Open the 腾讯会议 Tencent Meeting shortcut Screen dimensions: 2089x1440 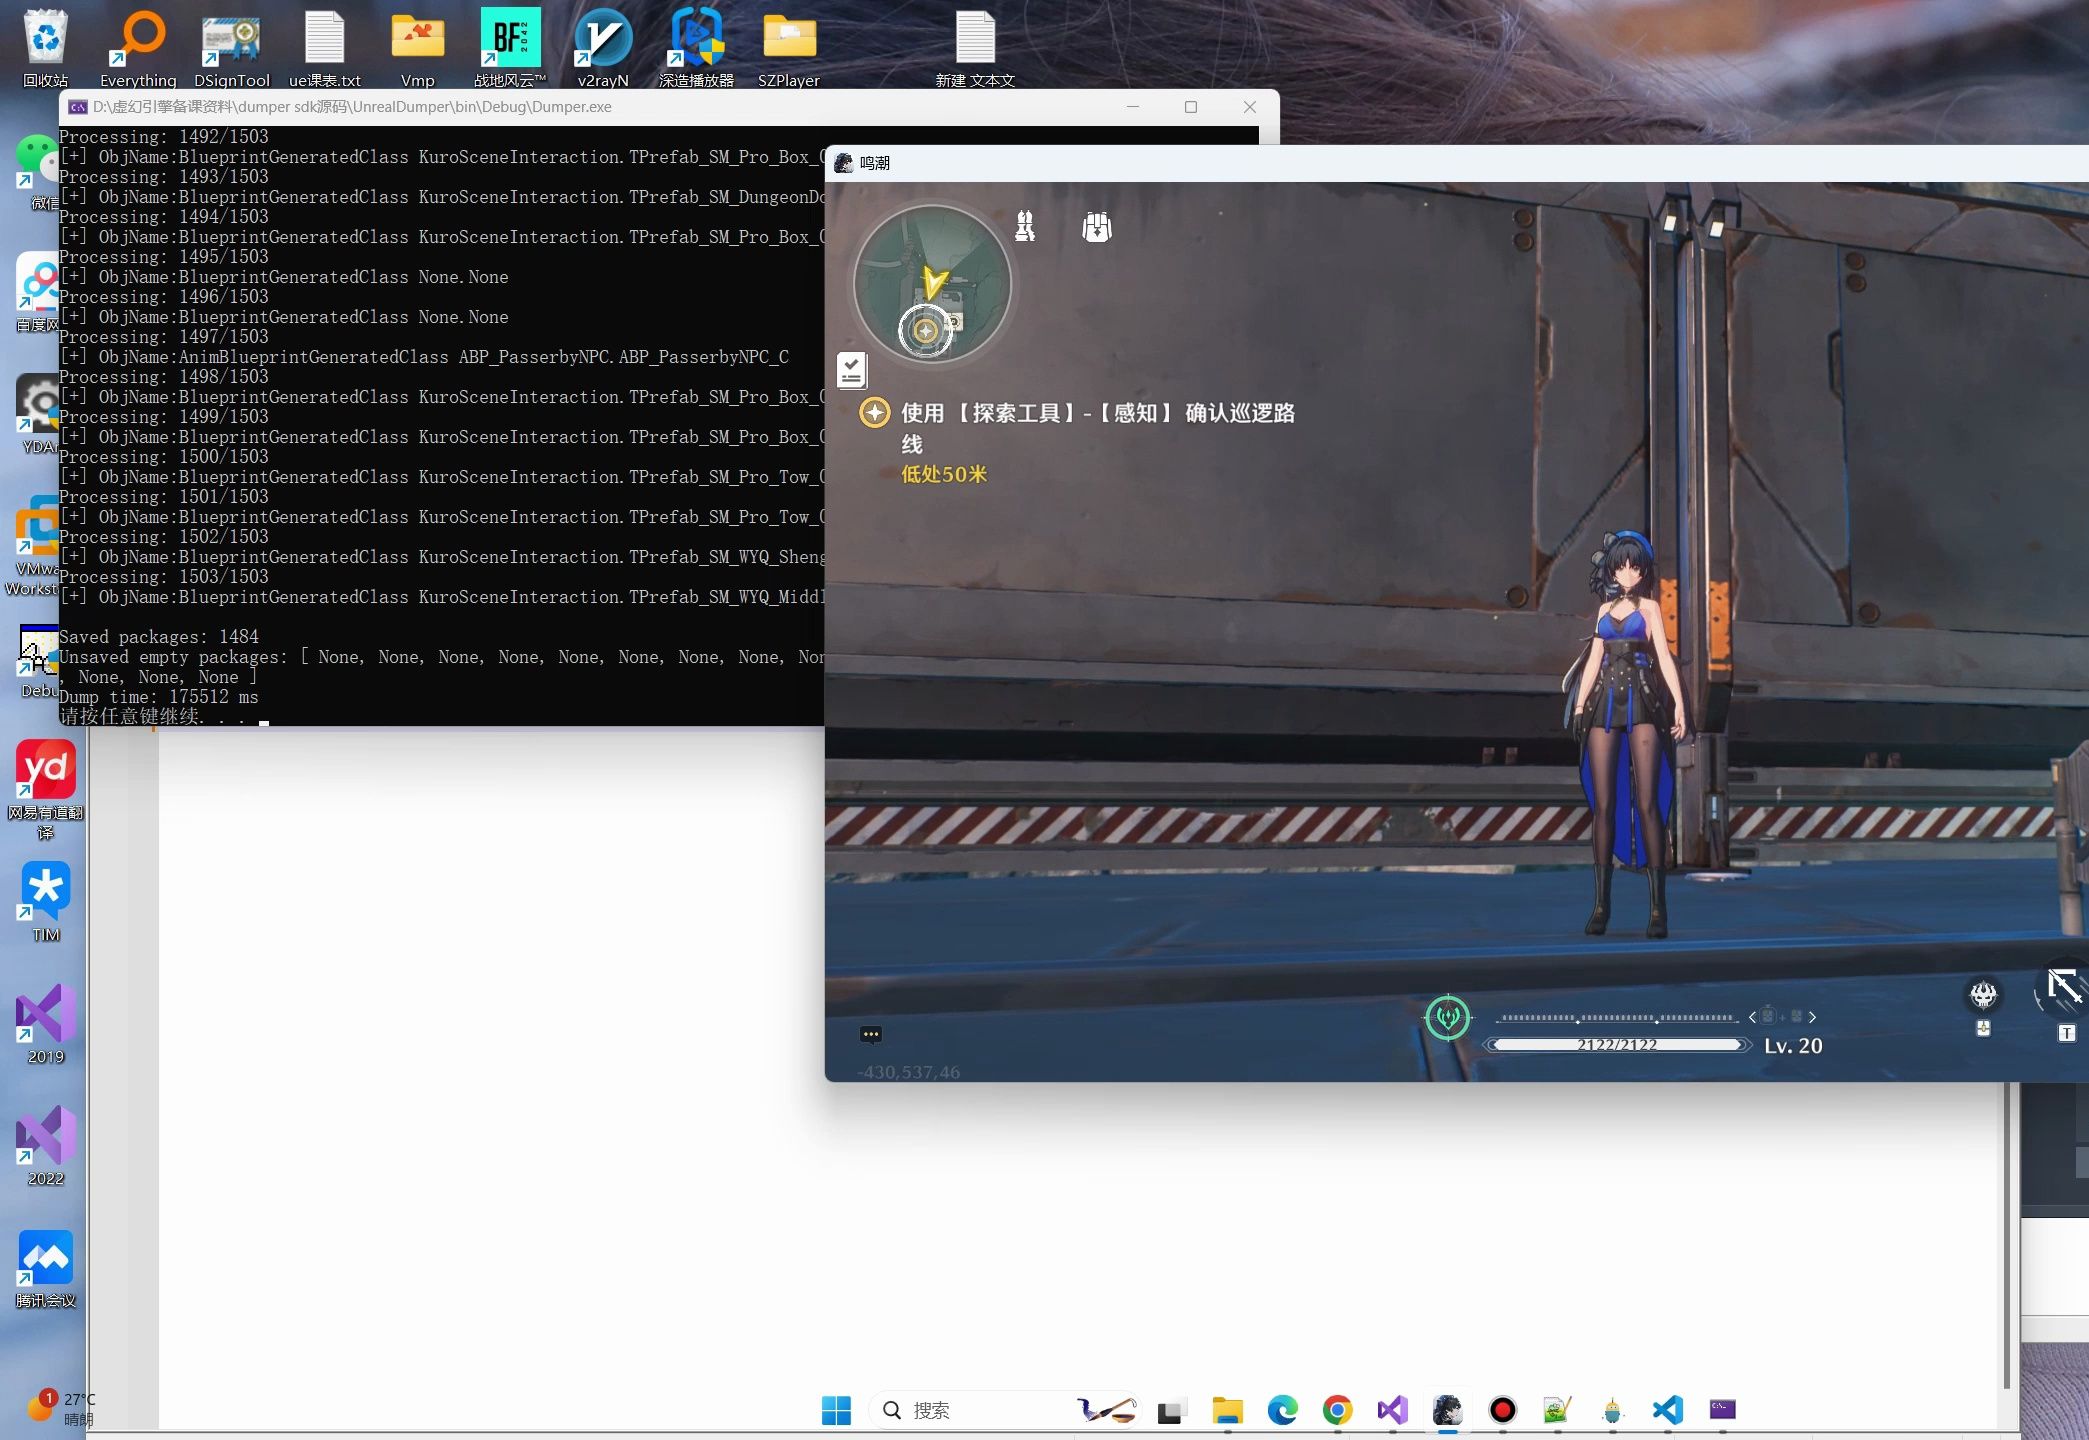45,1268
